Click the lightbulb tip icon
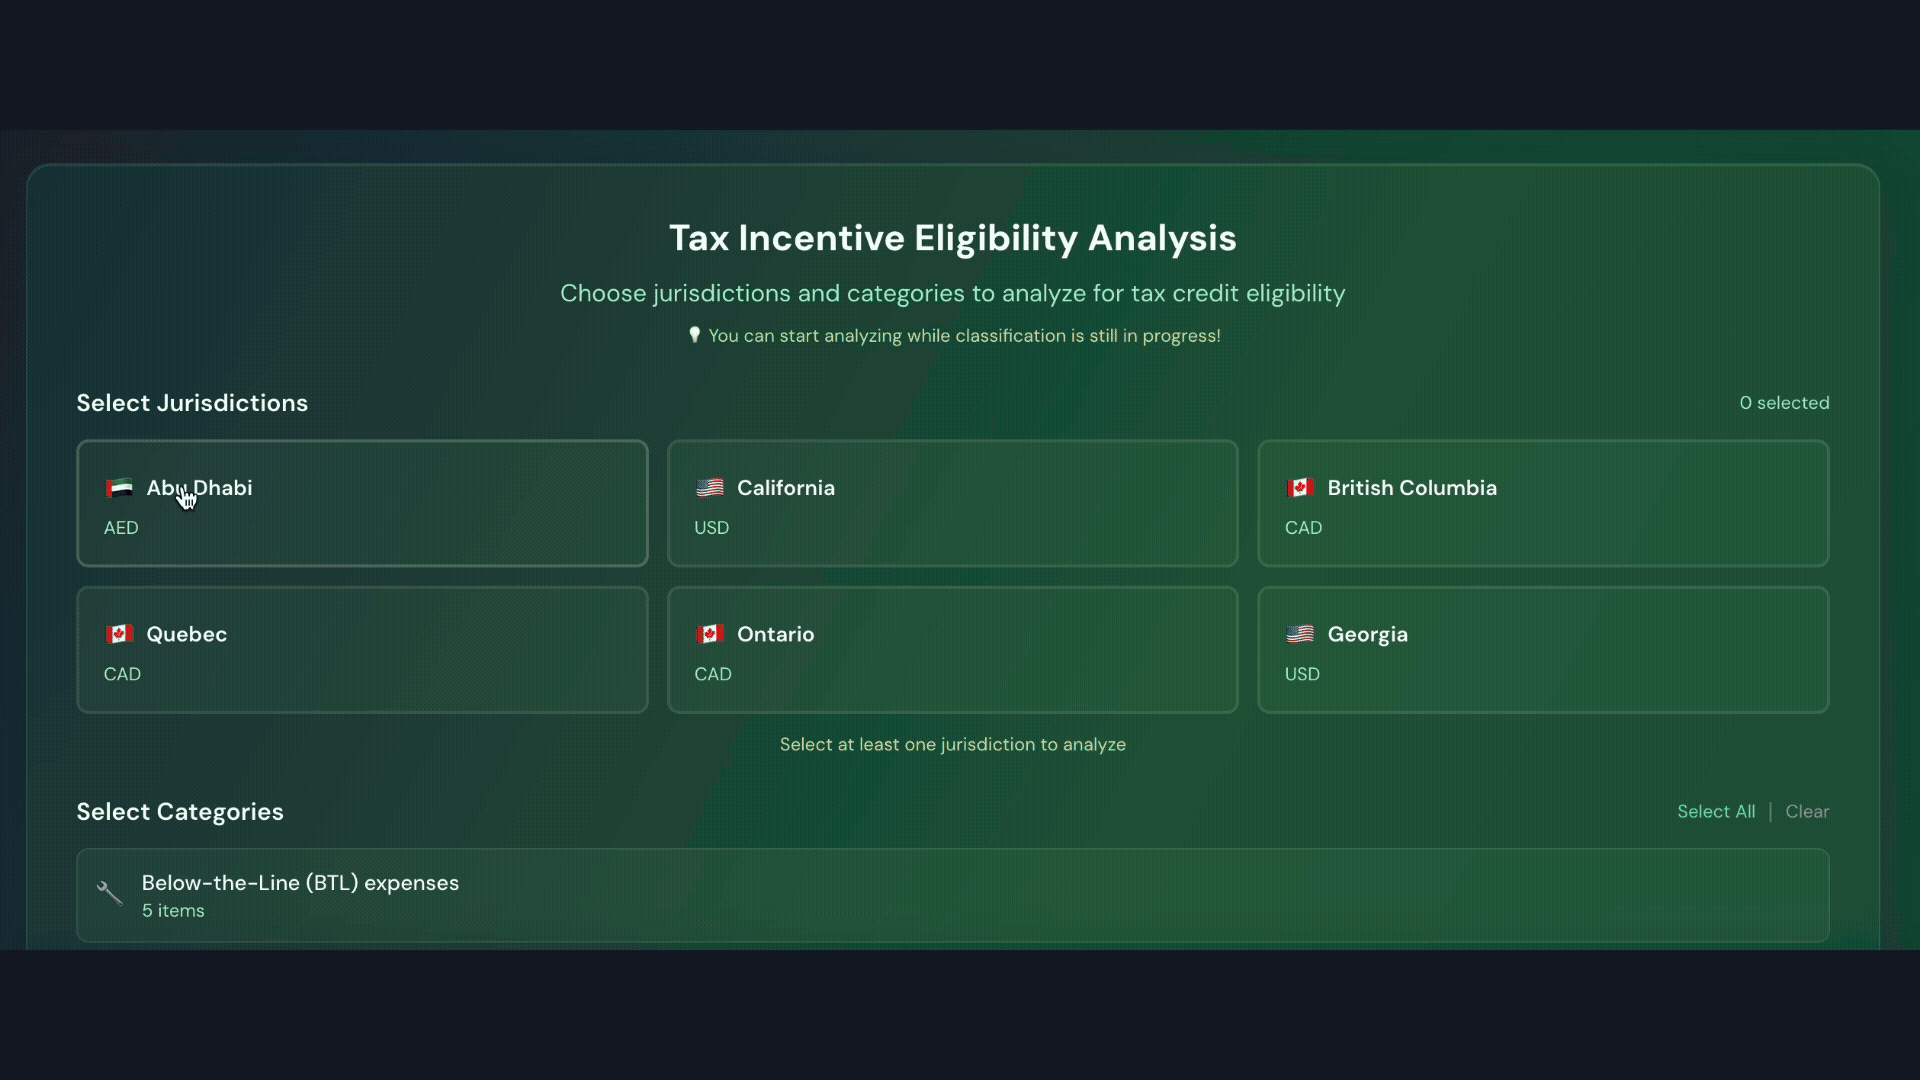1920x1080 pixels. [694, 335]
